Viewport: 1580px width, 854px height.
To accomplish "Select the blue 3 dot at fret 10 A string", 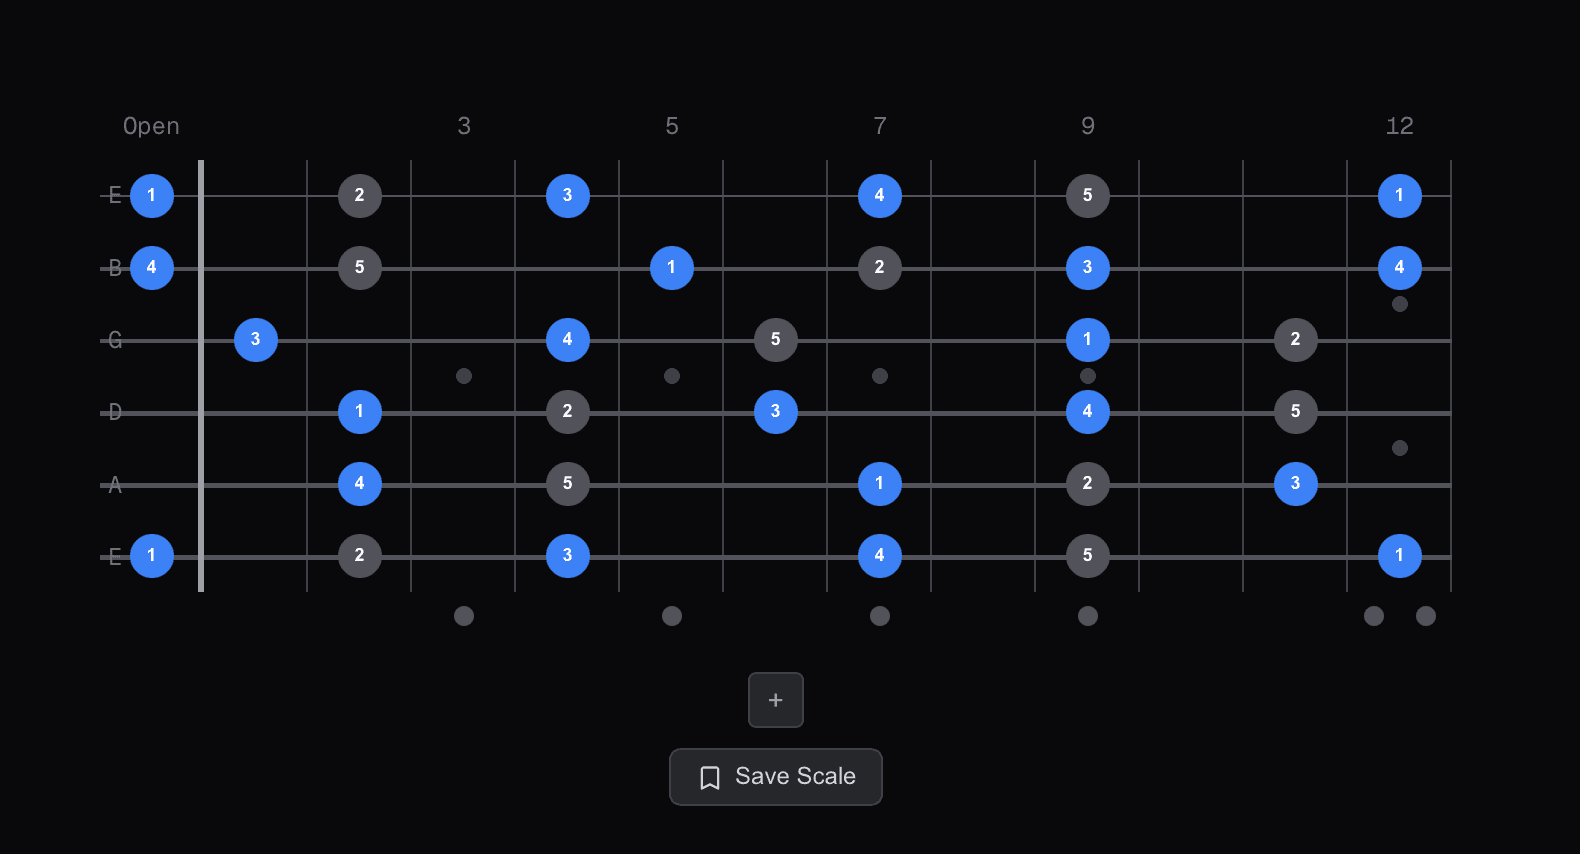I will 1295,483.
